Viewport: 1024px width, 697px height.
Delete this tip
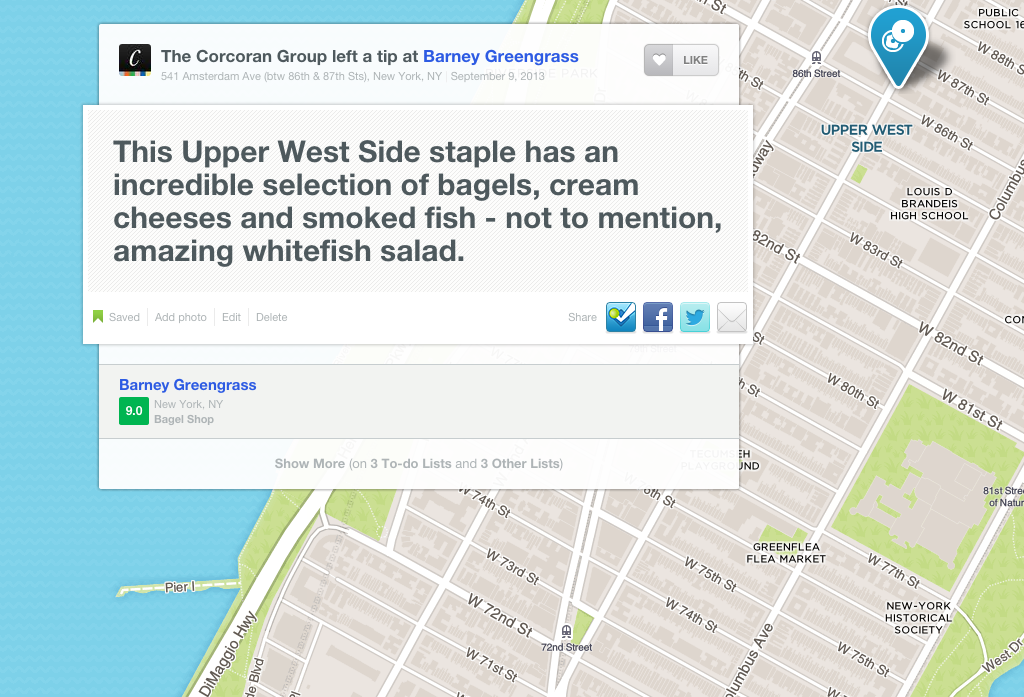[x=271, y=317]
